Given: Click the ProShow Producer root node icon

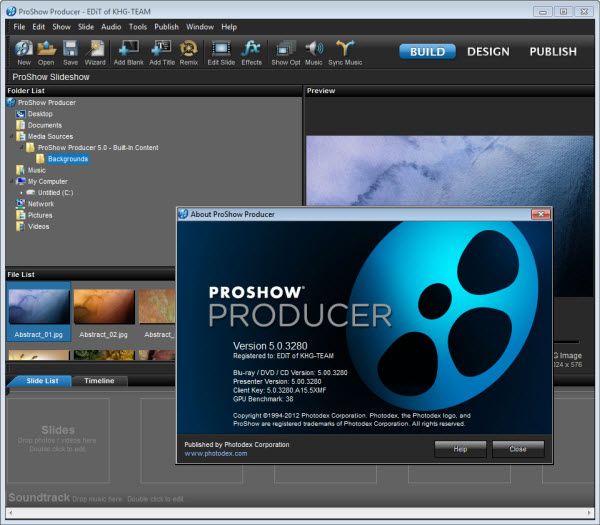Looking at the screenshot, I should click(x=11, y=103).
